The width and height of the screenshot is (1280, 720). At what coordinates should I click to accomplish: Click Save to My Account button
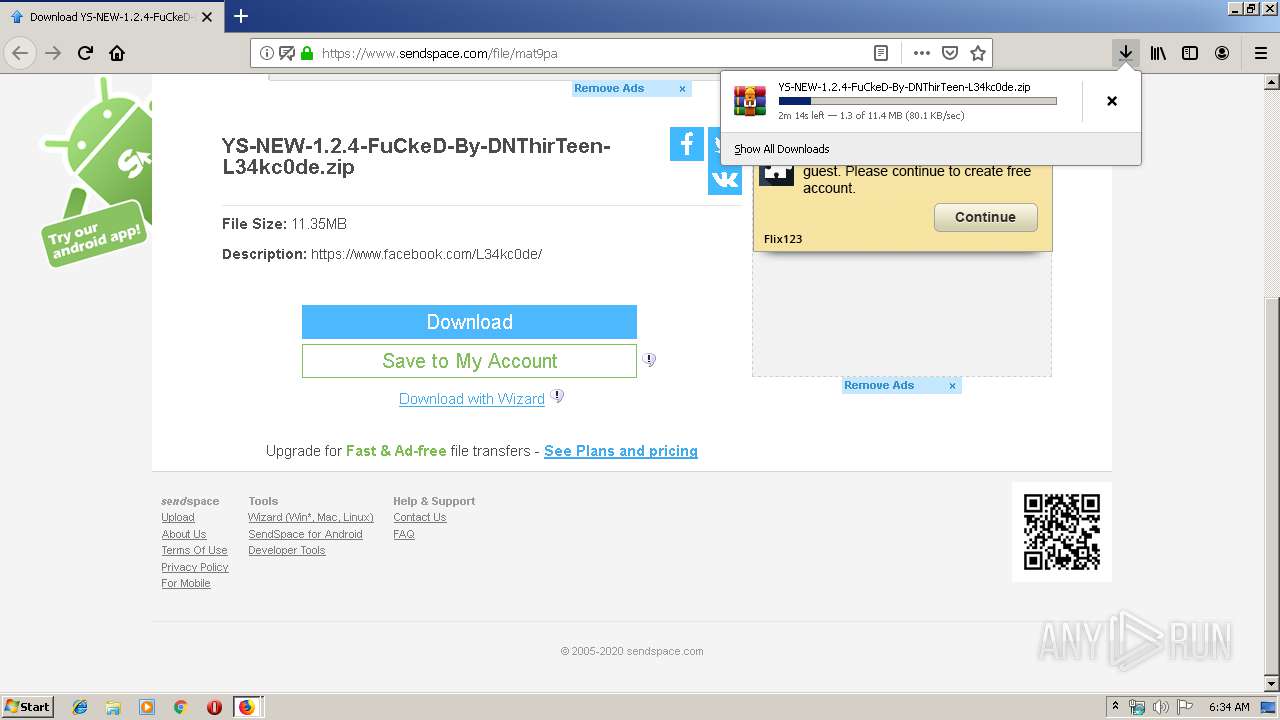point(469,361)
